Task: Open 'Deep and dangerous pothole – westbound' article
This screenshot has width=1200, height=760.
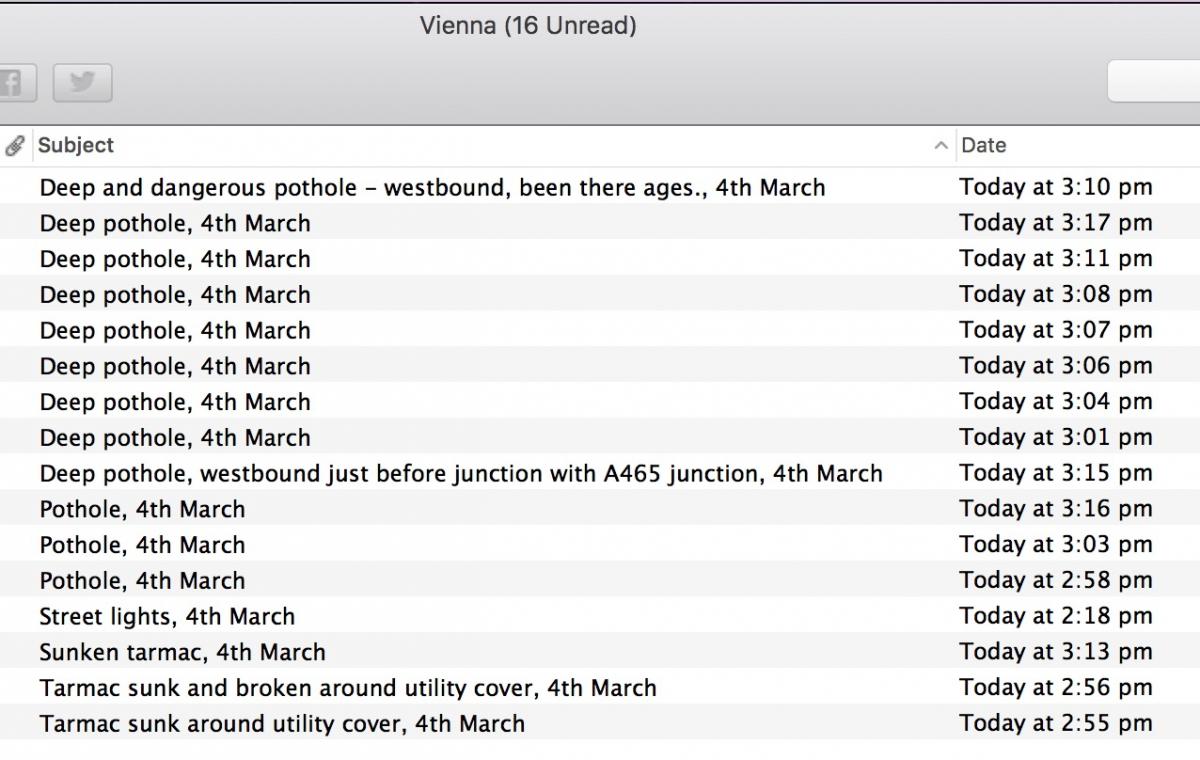Action: click(432, 188)
